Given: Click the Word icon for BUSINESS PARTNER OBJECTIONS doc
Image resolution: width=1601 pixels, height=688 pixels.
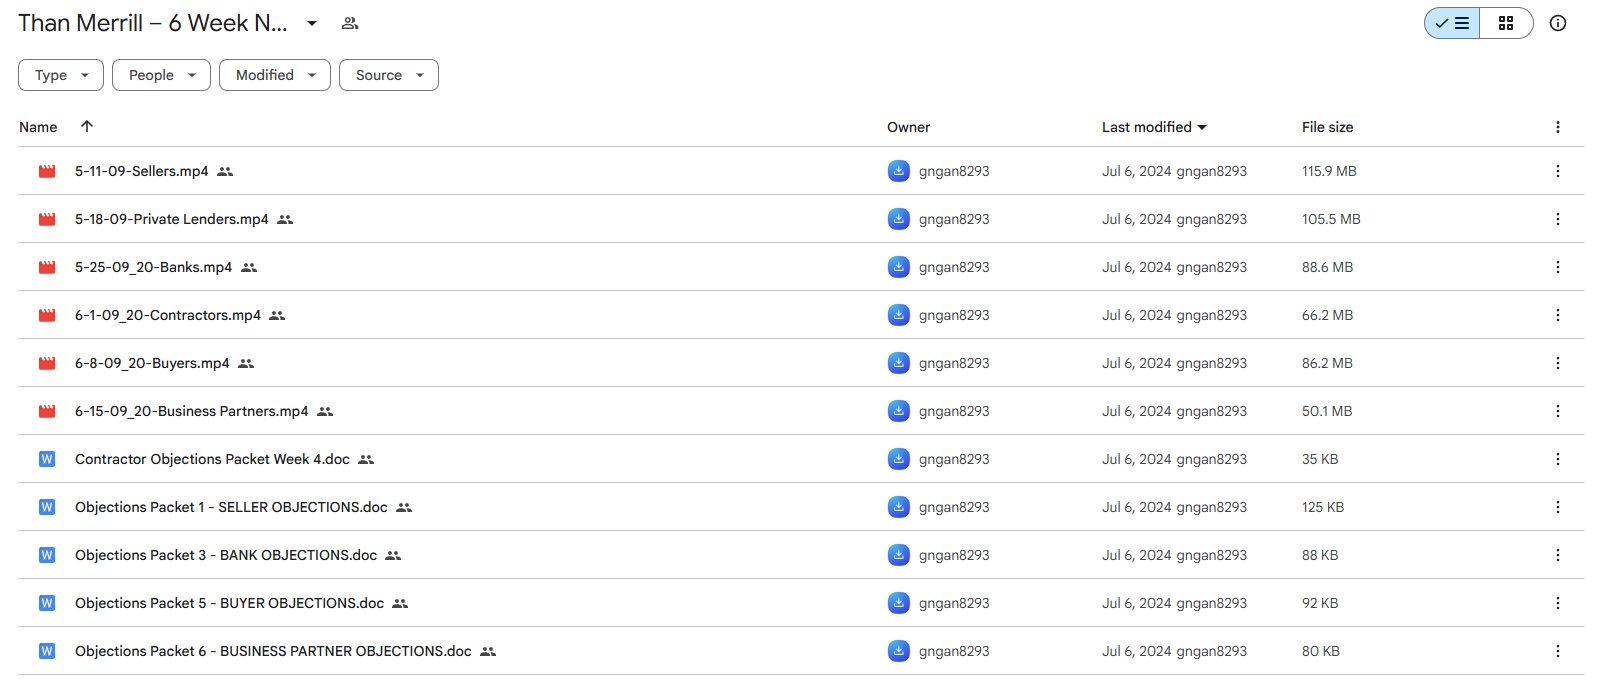Looking at the screenshot, I should 47,651.
